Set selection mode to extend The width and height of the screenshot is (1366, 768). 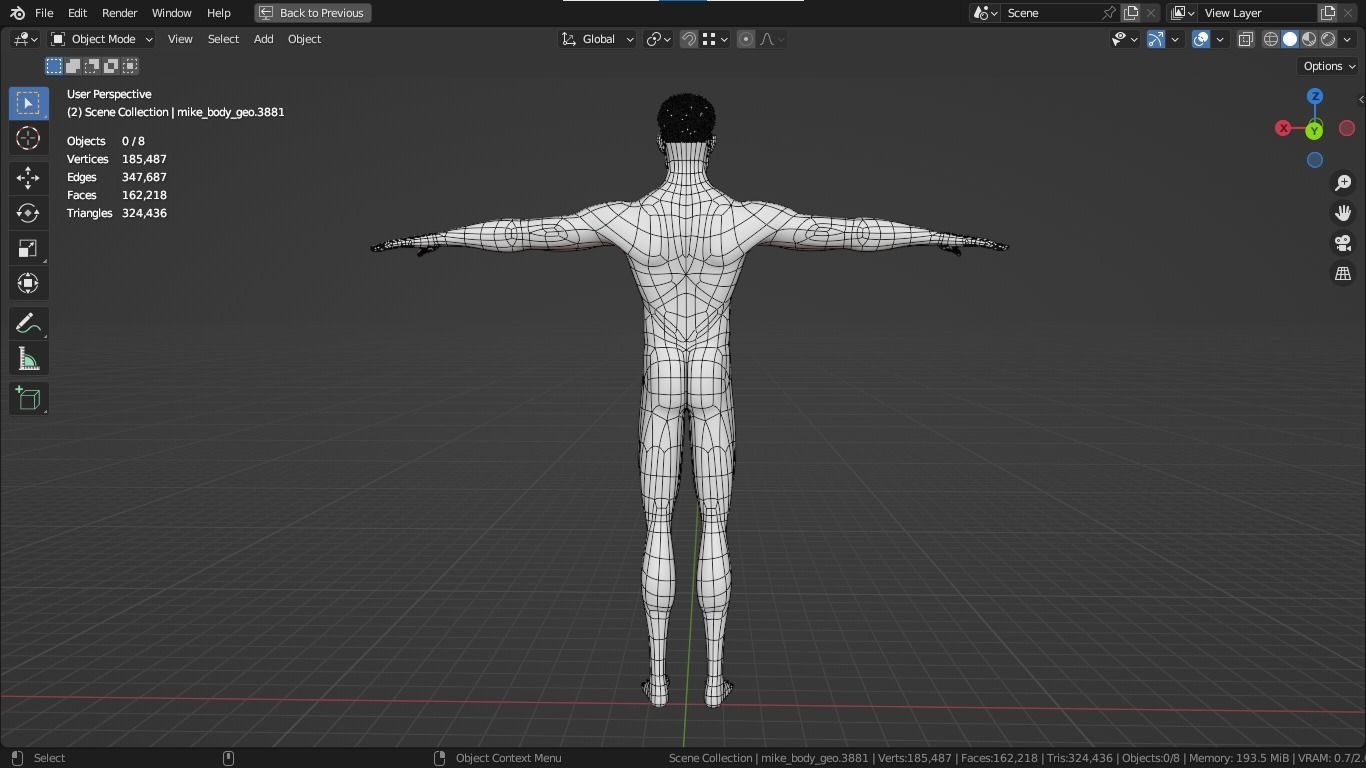tap(73, 66)
